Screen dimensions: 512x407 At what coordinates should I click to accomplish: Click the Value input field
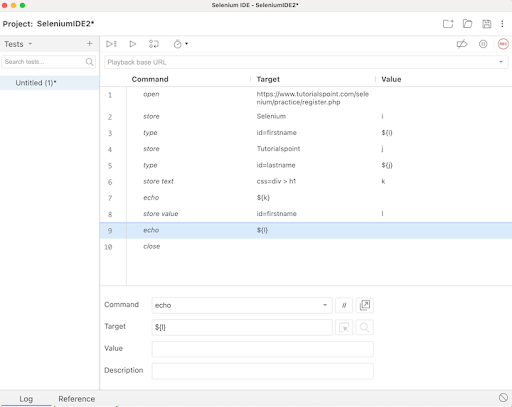tap(263, 349)
